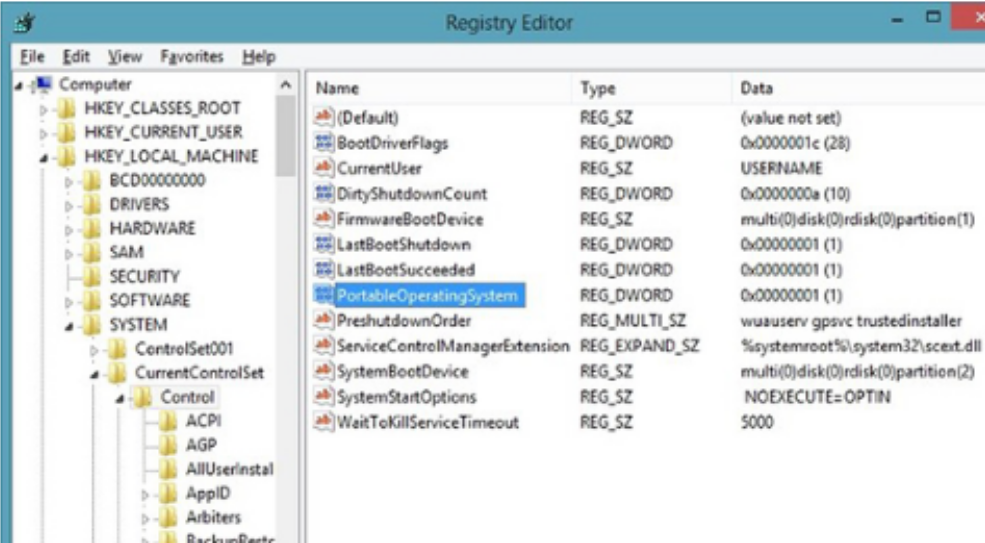Click the Registry Editor title bar icon
This screenshot has width=985, height=543.
[x=19, y=23]
